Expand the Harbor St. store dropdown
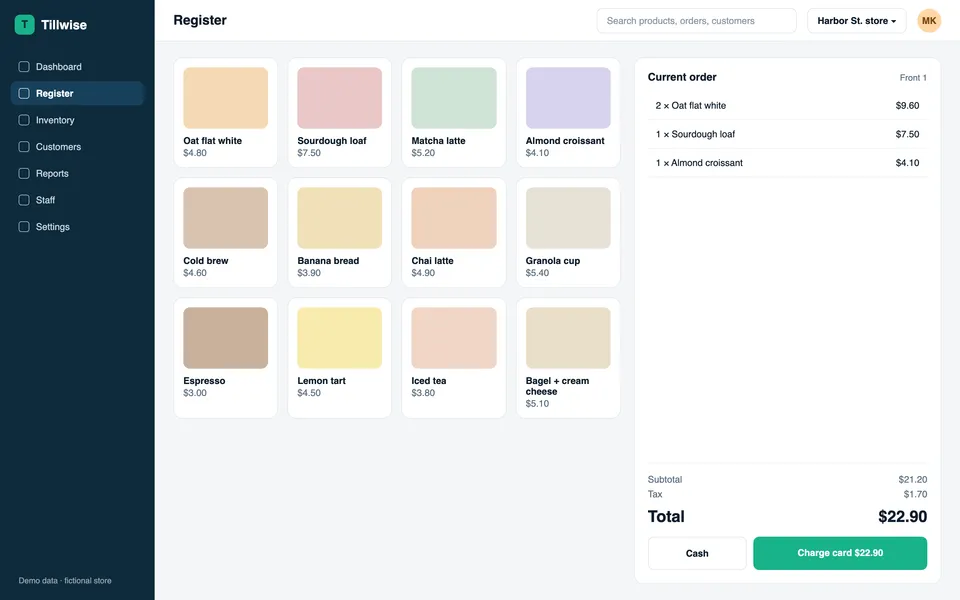Viewport: 960px width, 600px height. 857,21
